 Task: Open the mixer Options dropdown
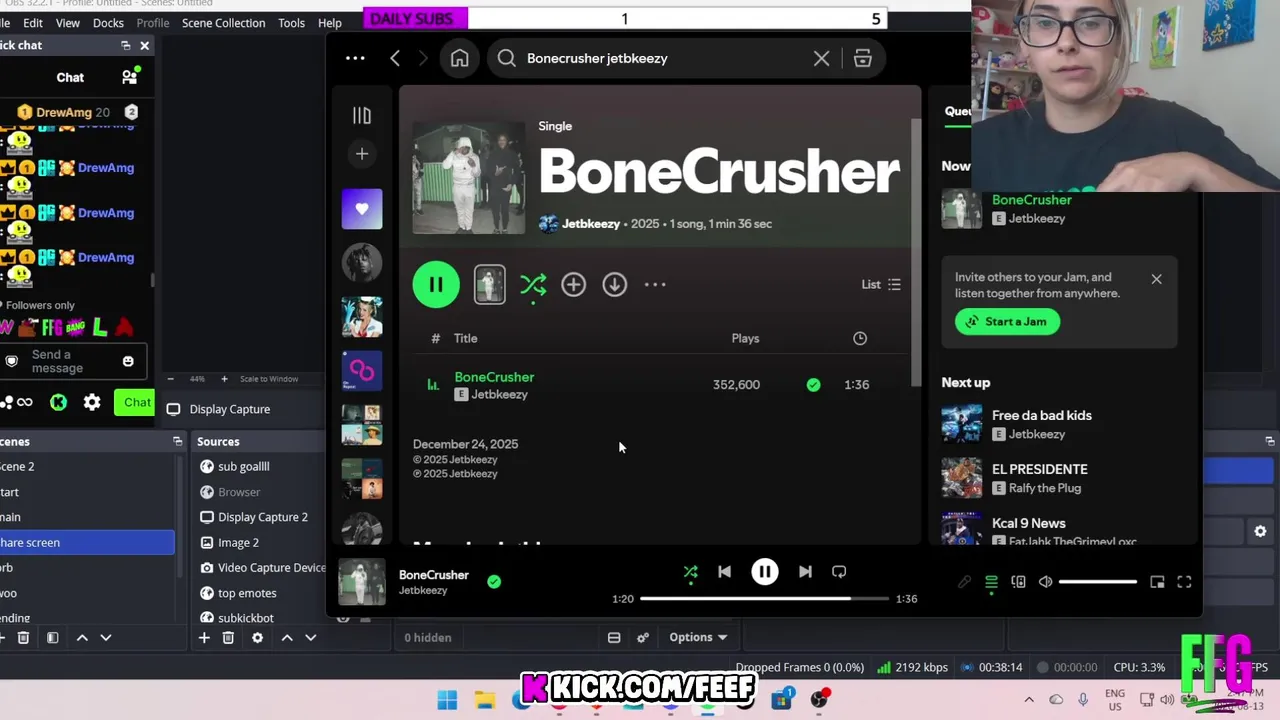[x=698, y=638]
